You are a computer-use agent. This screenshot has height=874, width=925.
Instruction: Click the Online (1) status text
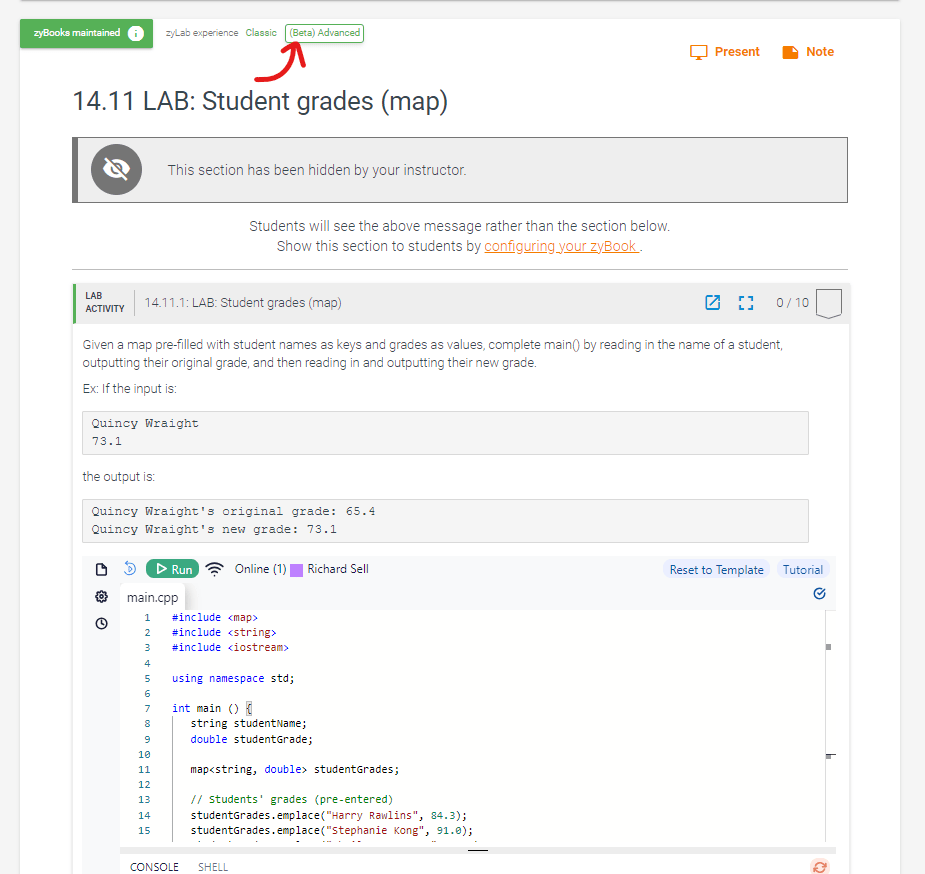pyautogui.click(x=260, y=569)
